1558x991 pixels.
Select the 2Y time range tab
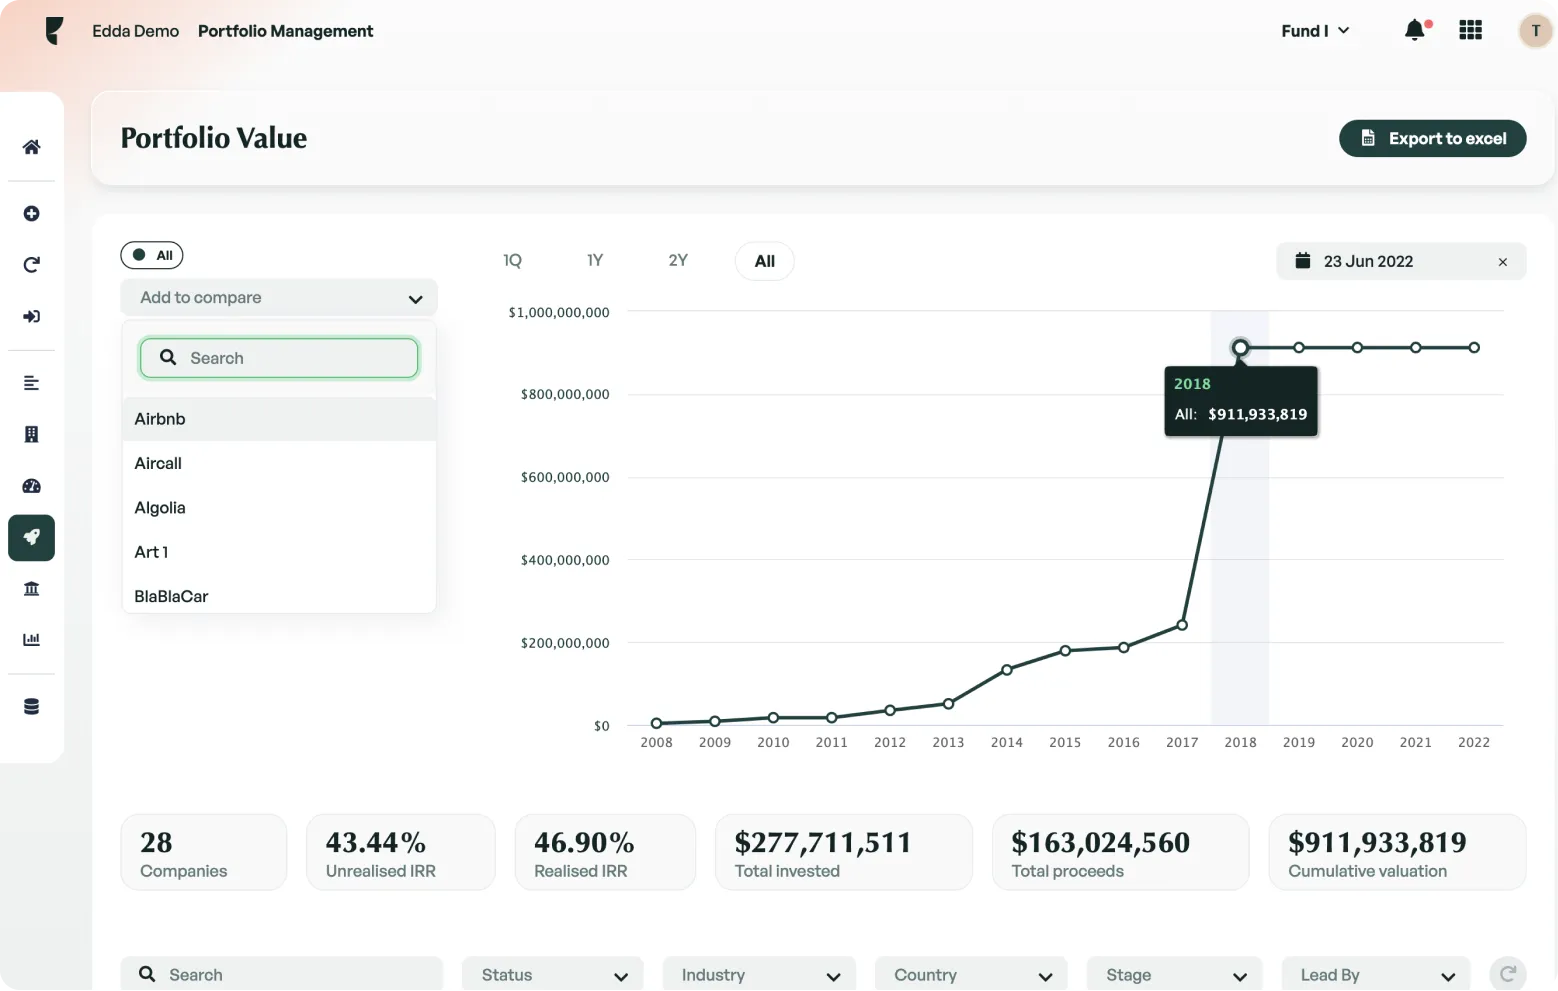click(x=677, y=260)
